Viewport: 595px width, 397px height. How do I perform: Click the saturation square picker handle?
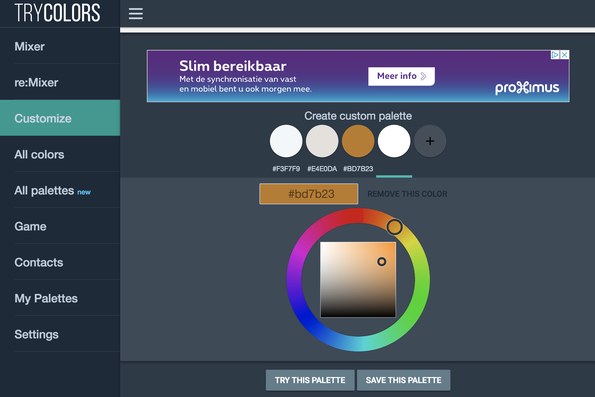(382, 262)
